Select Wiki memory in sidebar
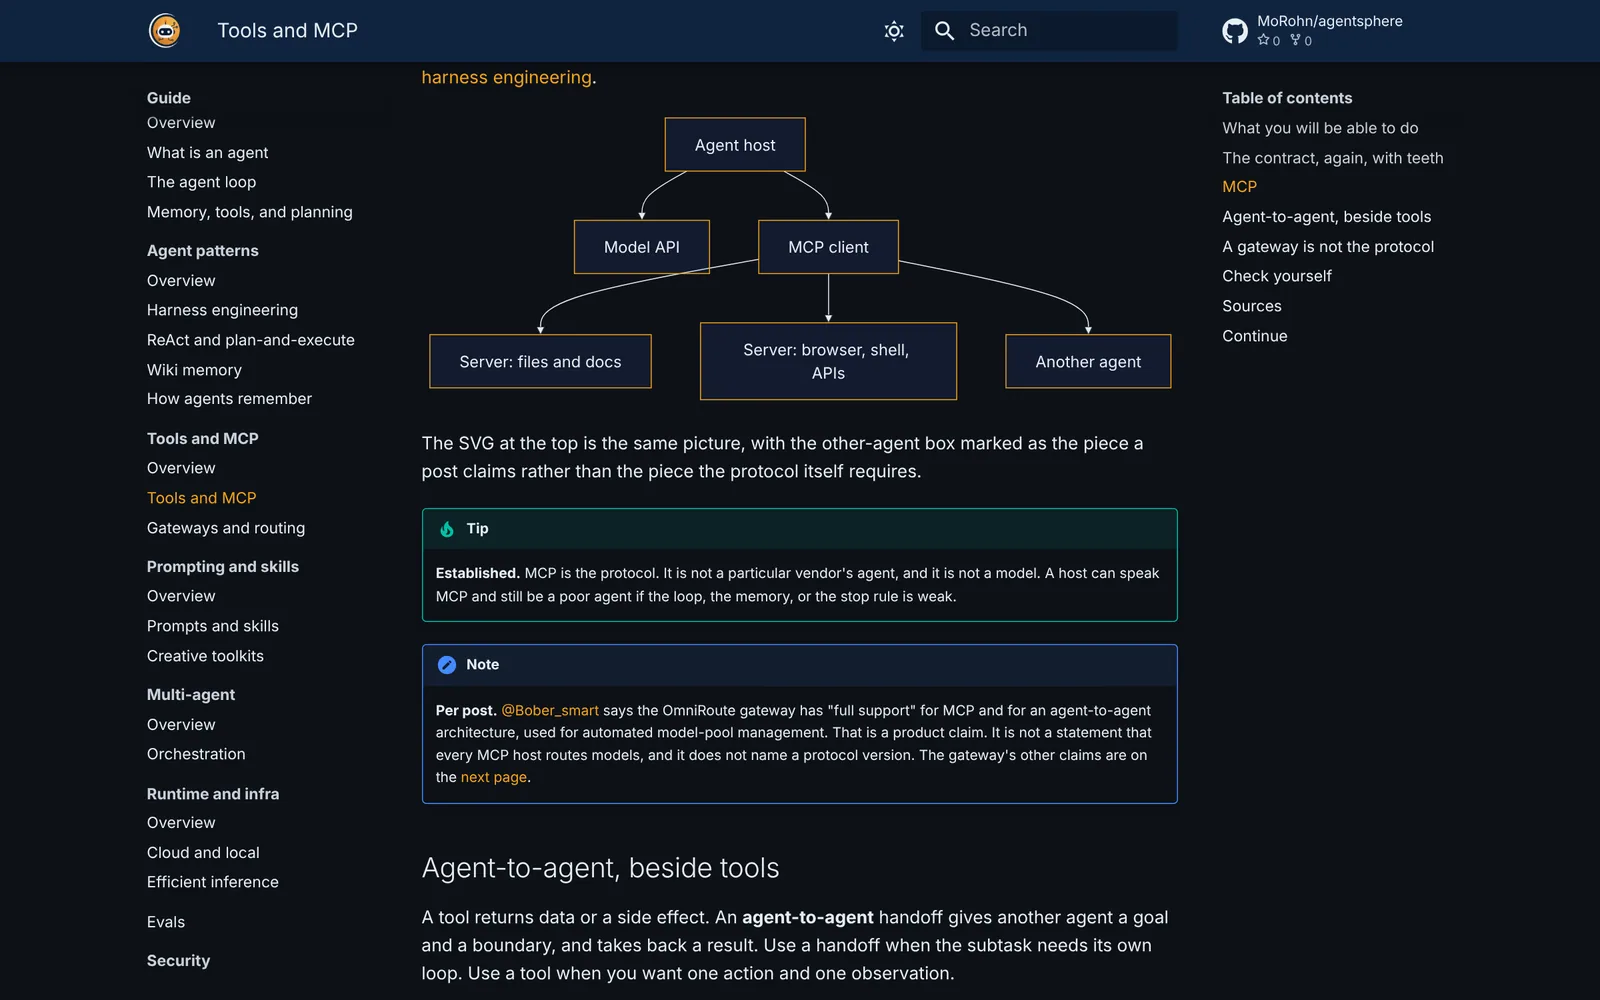Viewport: 1600px width, 1000px height. click(x=194, y=370)
